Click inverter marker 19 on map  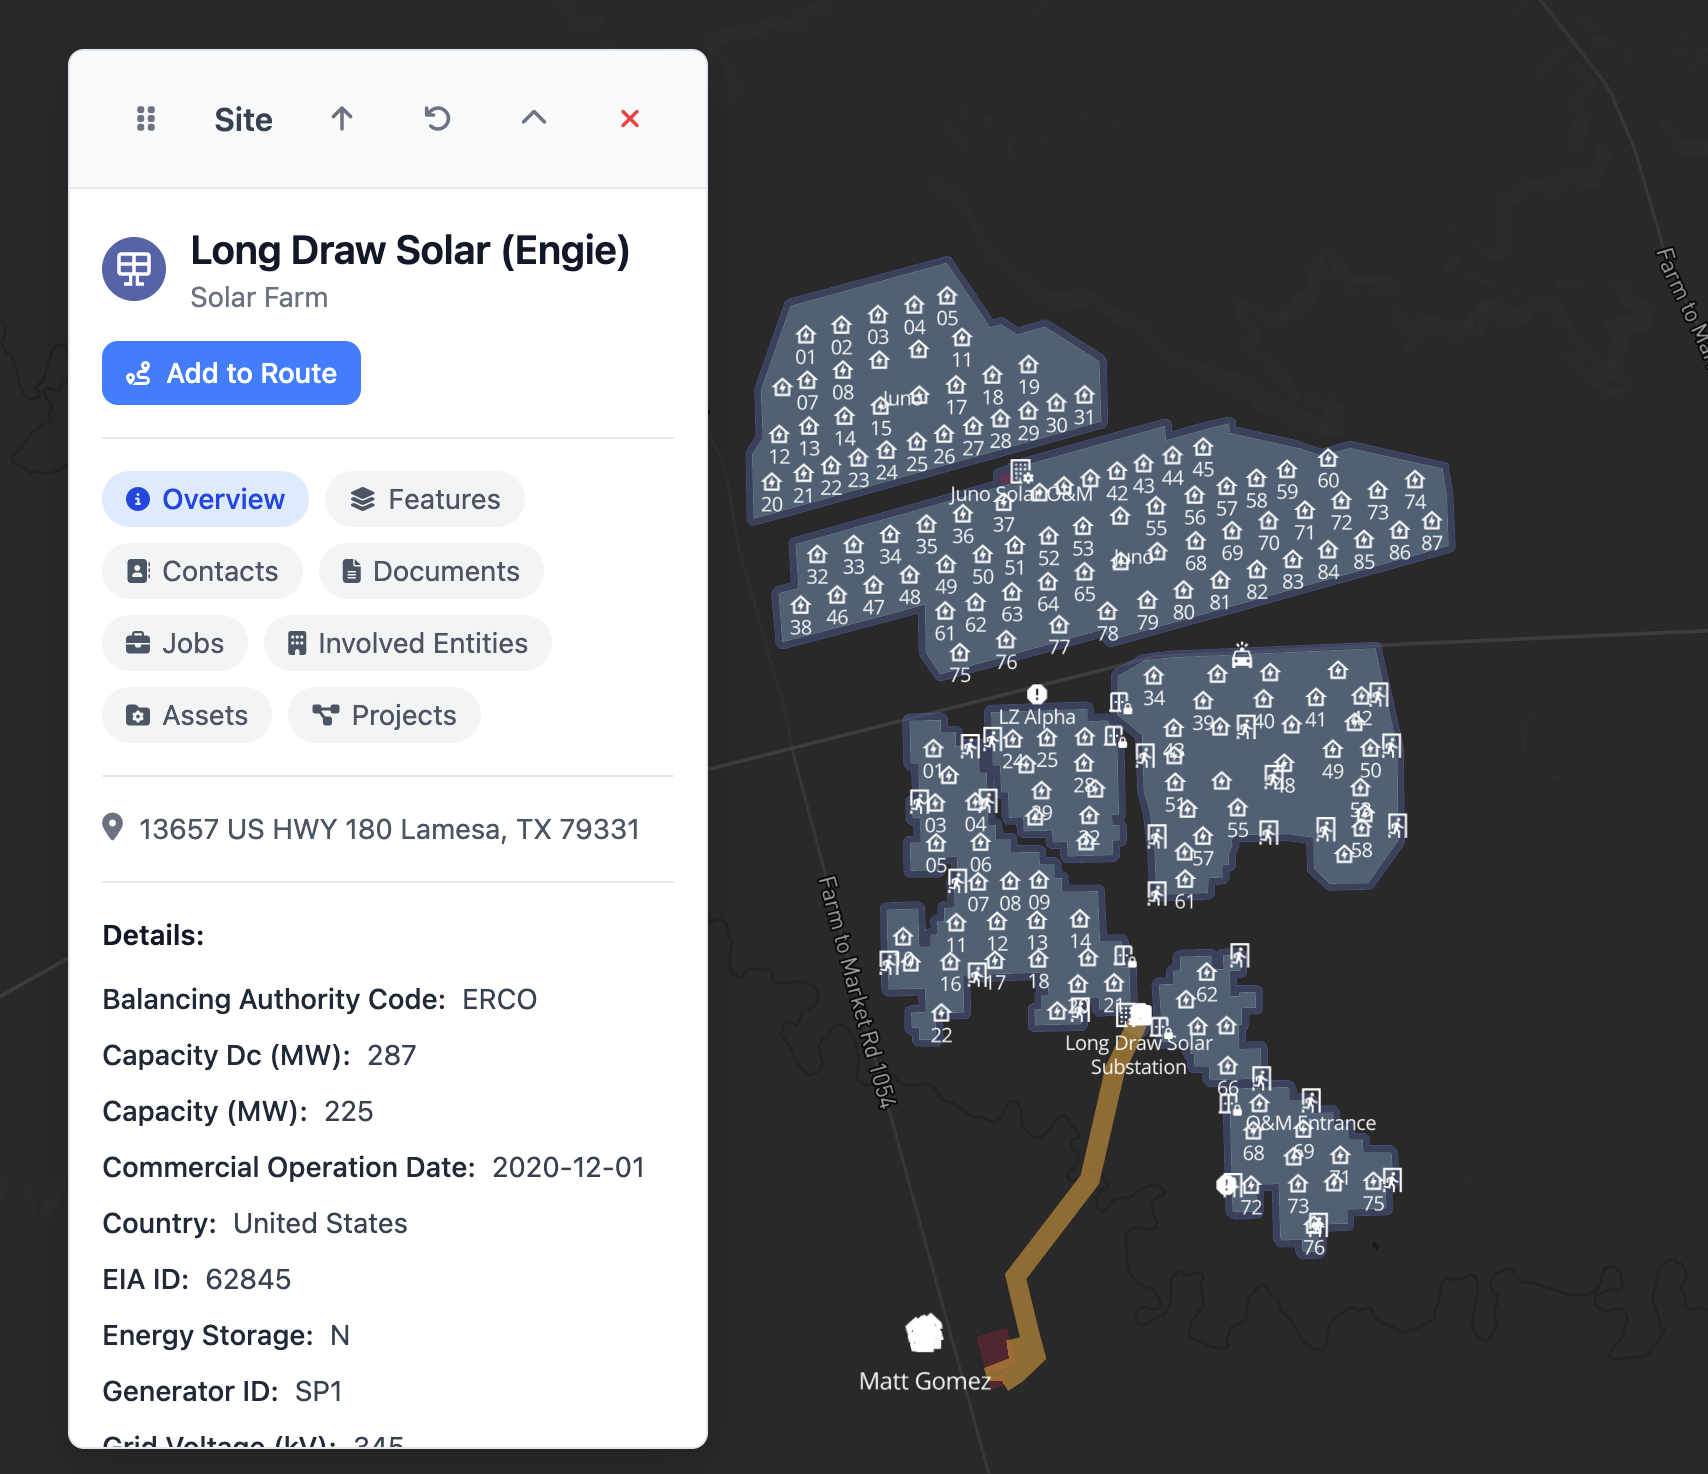click(1028, 365)
